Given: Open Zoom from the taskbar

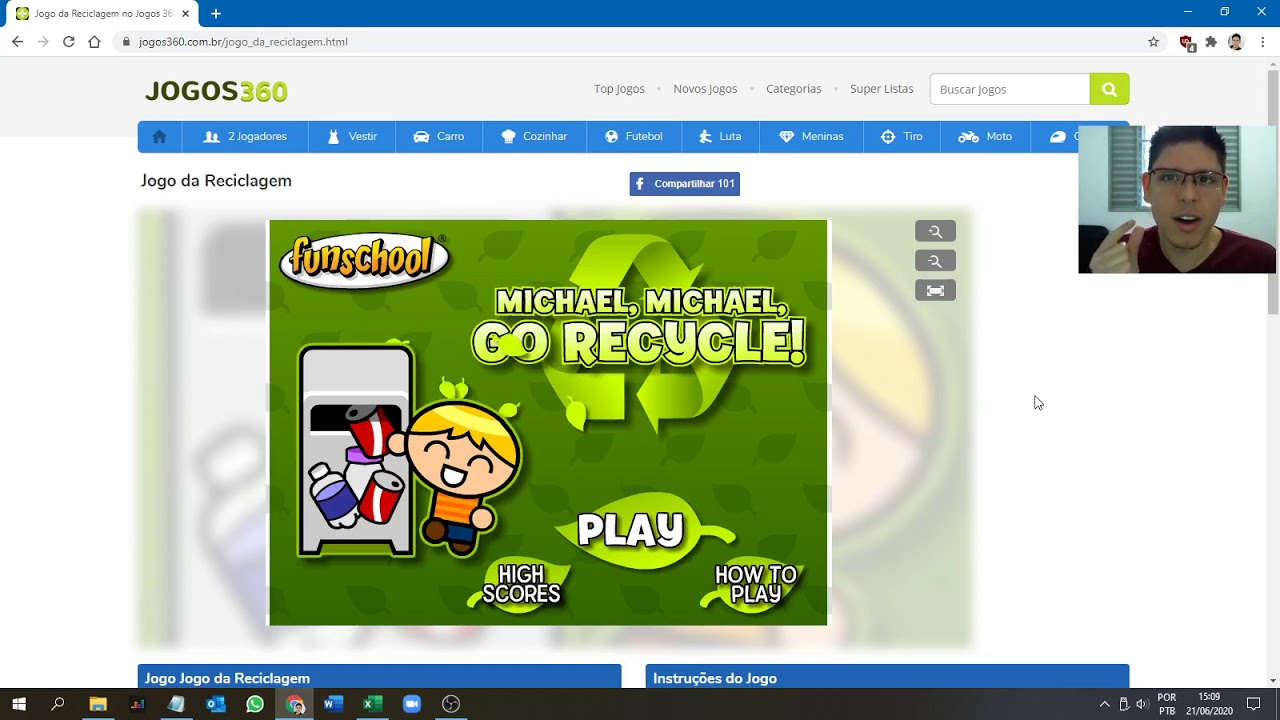Looking at the screenshot, I should 412,704.
